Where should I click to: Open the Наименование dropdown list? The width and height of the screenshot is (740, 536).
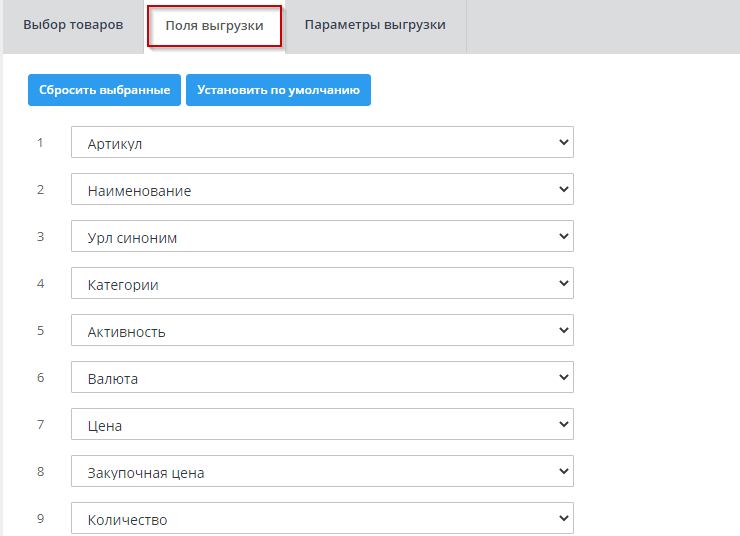point(322,190)
